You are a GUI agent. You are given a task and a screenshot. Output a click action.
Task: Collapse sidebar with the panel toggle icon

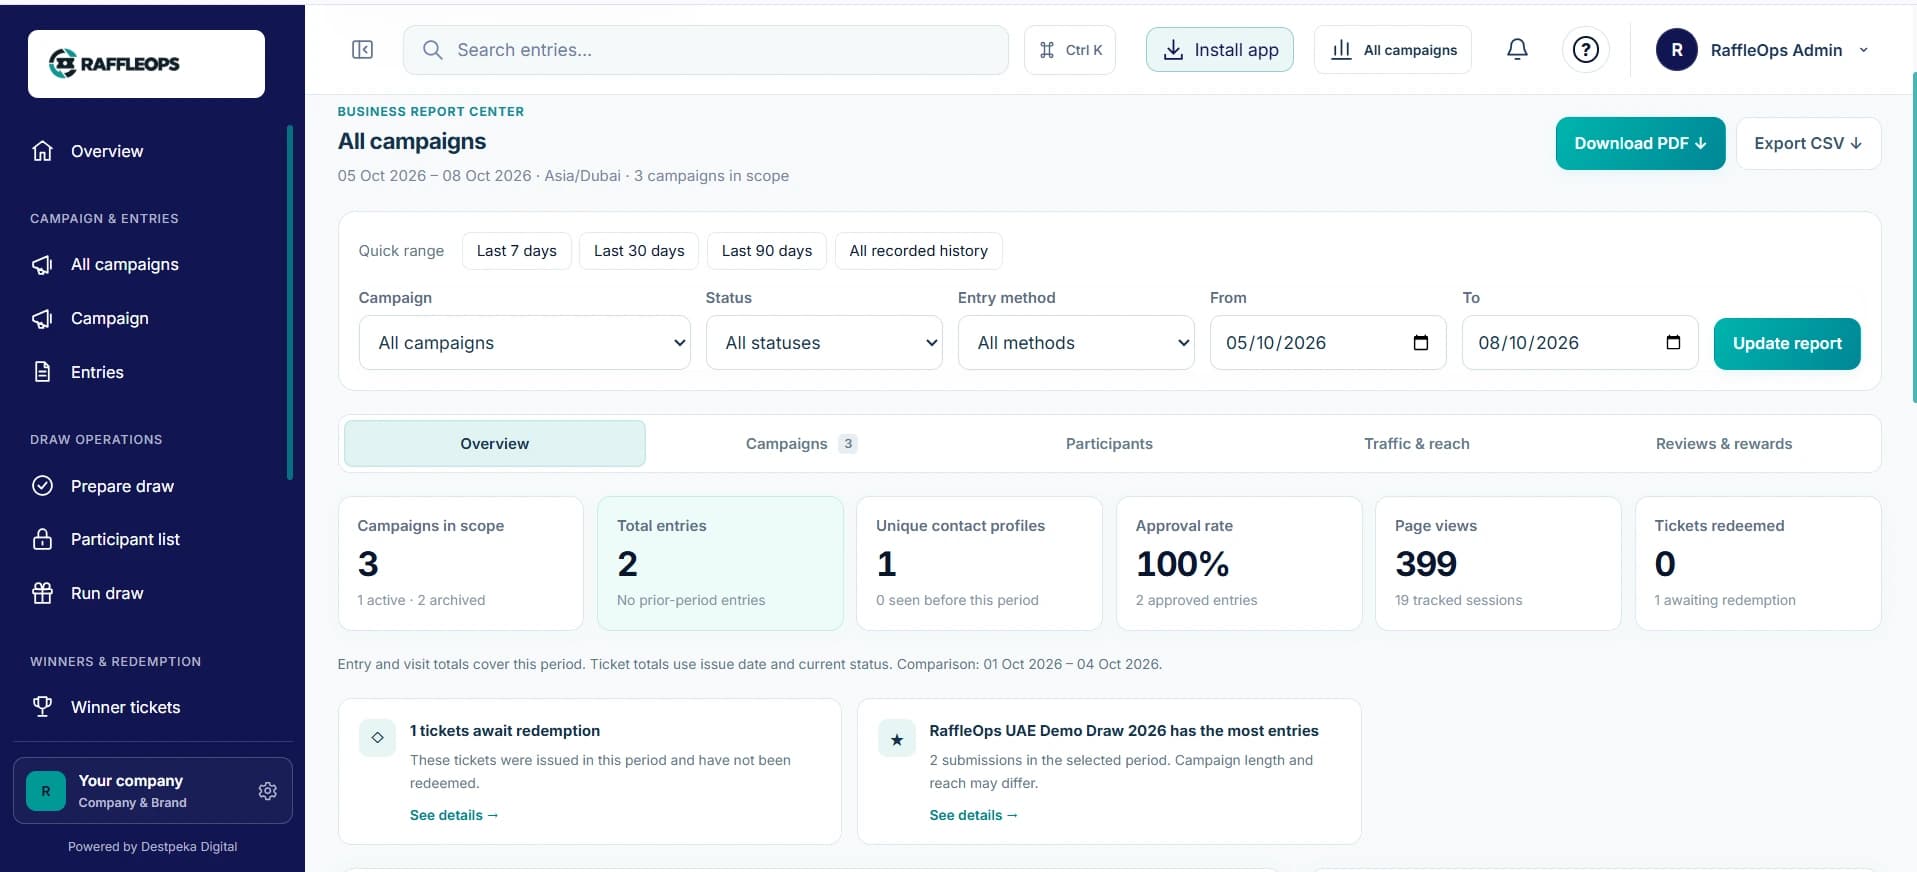[362, 50]
